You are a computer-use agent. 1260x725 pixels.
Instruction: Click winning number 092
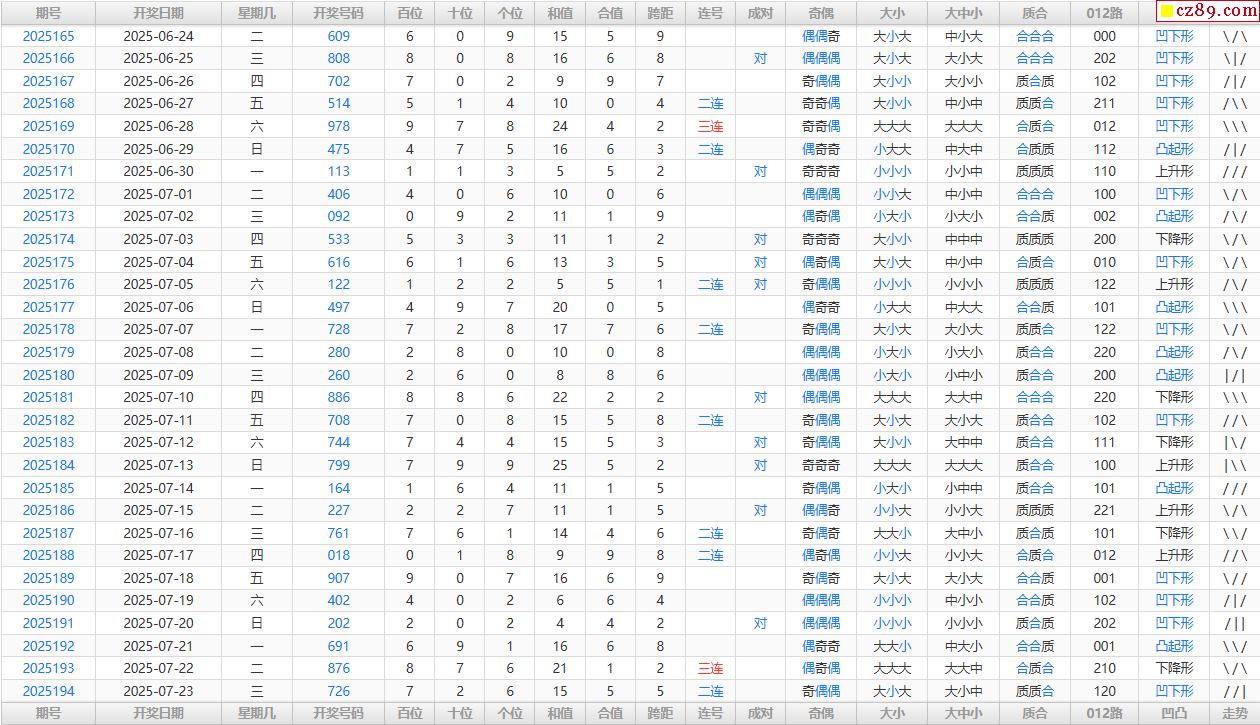pos(339,216)
